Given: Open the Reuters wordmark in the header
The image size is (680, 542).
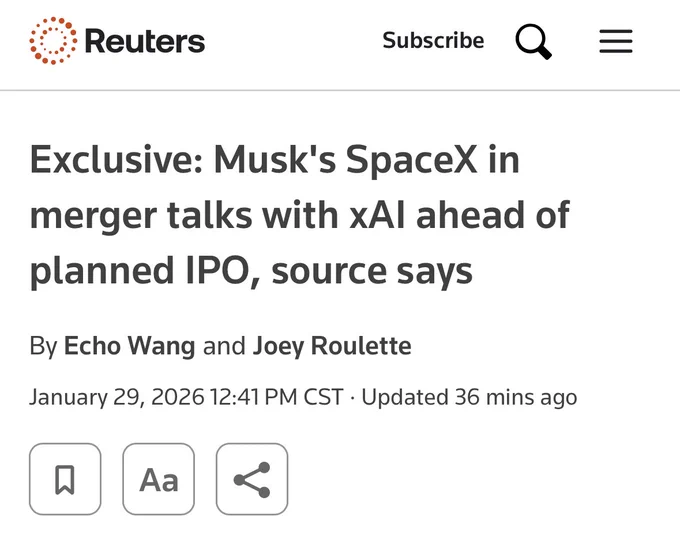Looking at the screenshot, I should (x=145, y=41).
